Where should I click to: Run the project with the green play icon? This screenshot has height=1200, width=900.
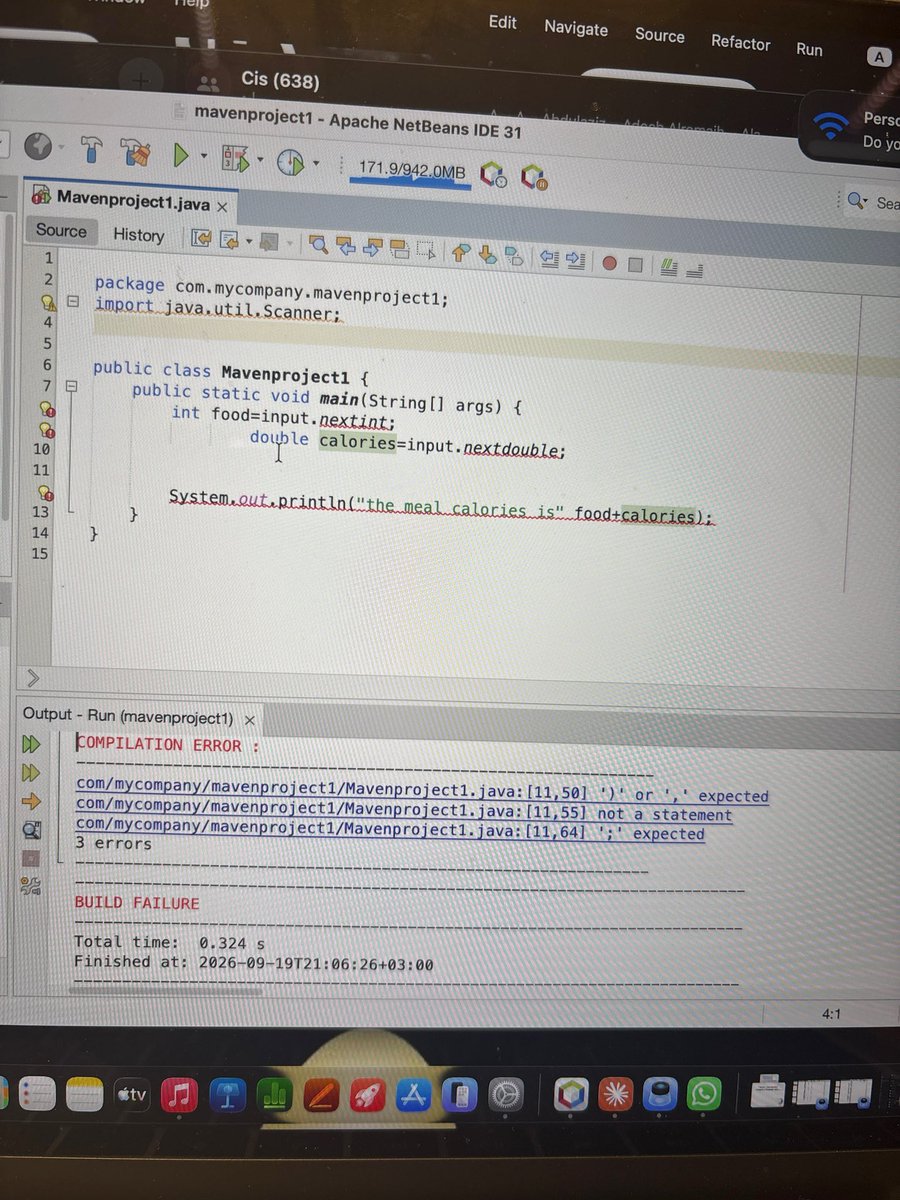click(x=181, y=156)
